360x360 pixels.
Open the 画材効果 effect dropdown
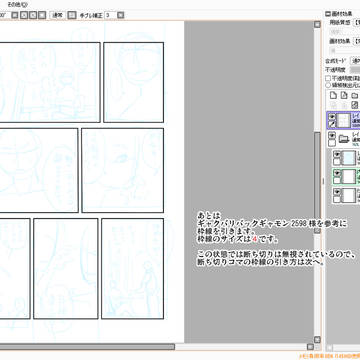point(357,41)
